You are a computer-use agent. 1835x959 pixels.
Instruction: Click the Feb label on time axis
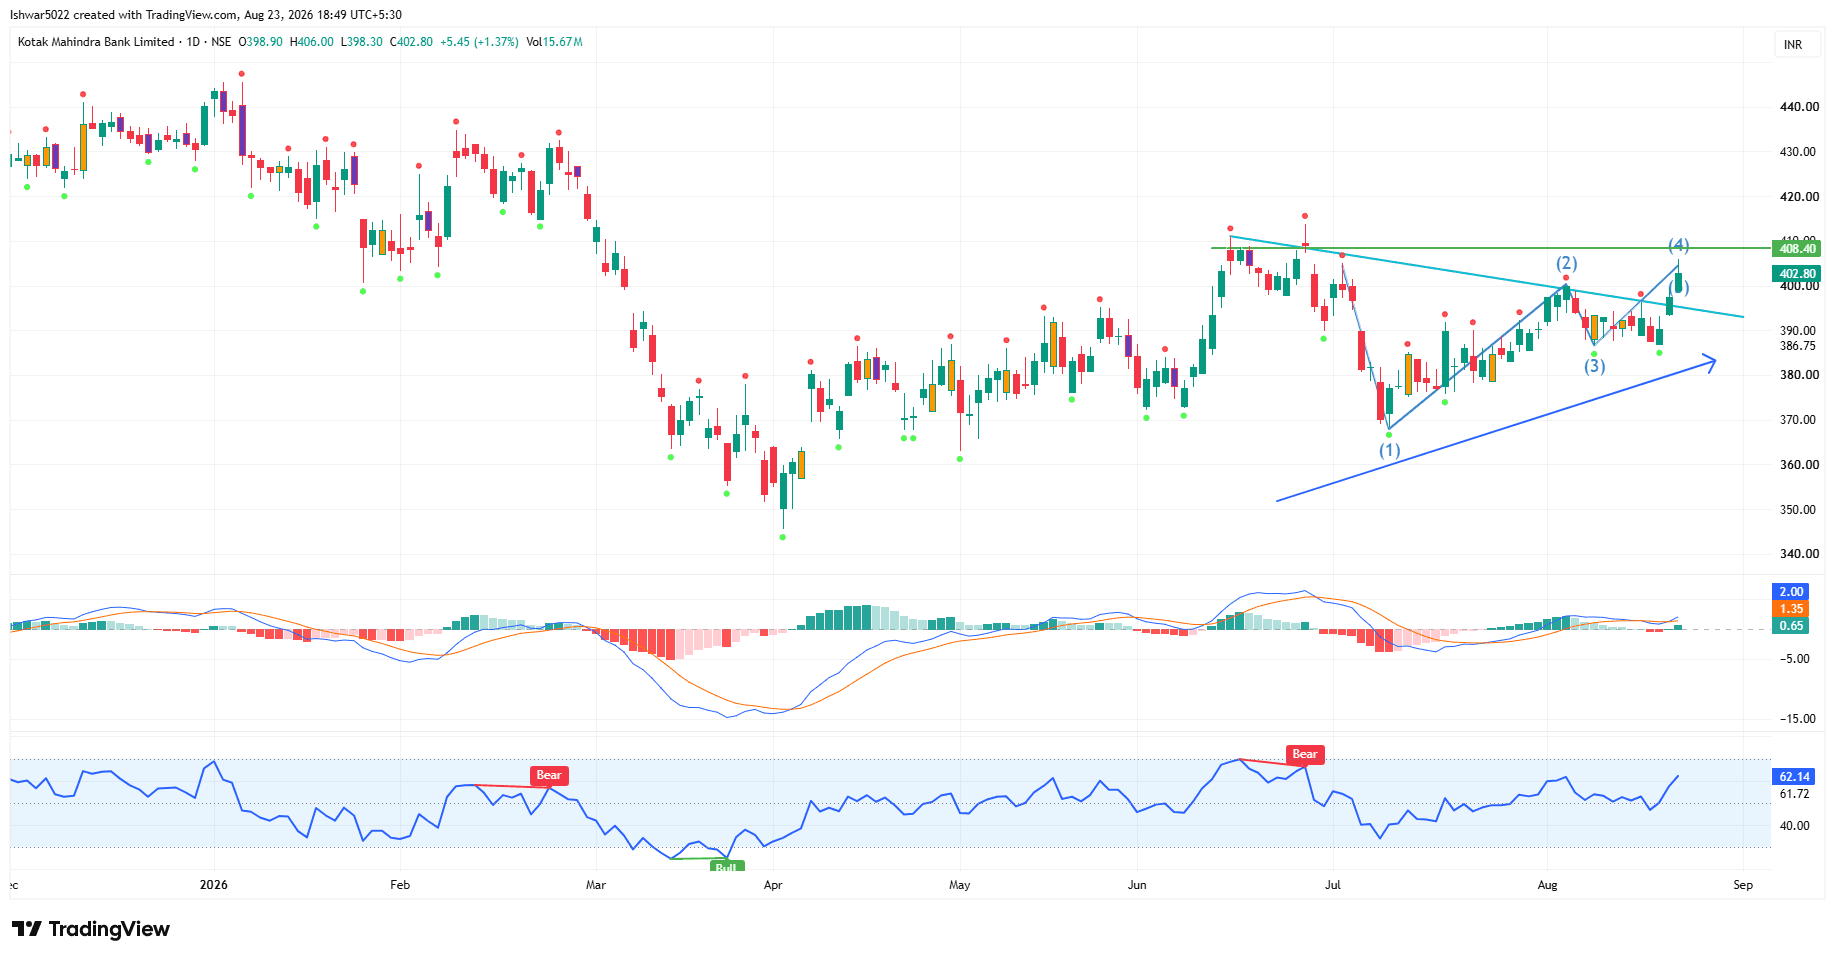pyautogui.click(x=400, y=885)
